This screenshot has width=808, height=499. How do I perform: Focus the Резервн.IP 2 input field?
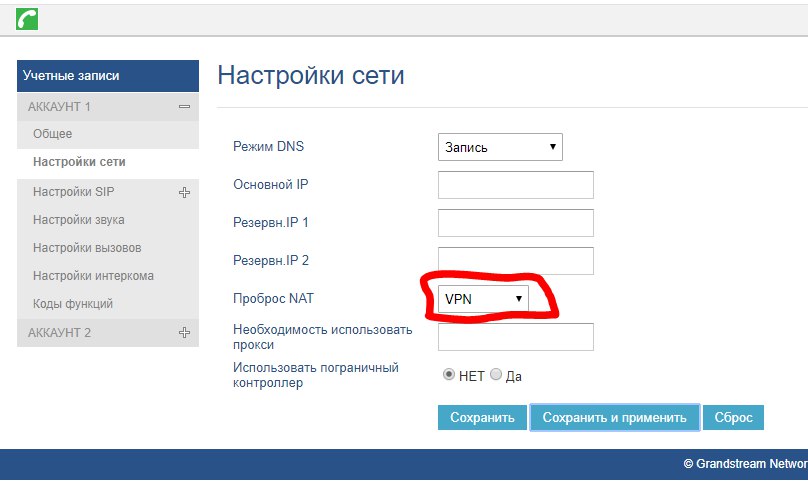click(515, 261)
